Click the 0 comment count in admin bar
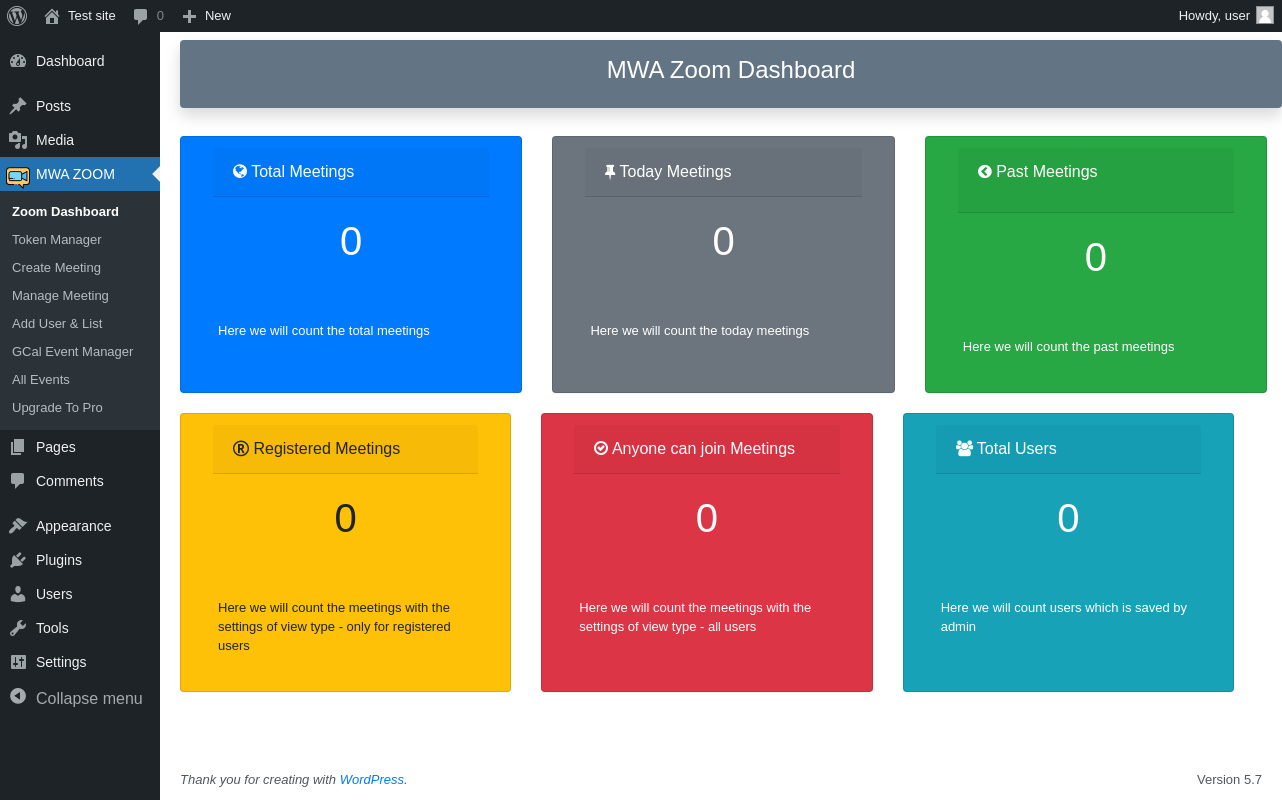Image resolution: width=1282 pixels, height=800 pixels. click(x=160, y=16)
